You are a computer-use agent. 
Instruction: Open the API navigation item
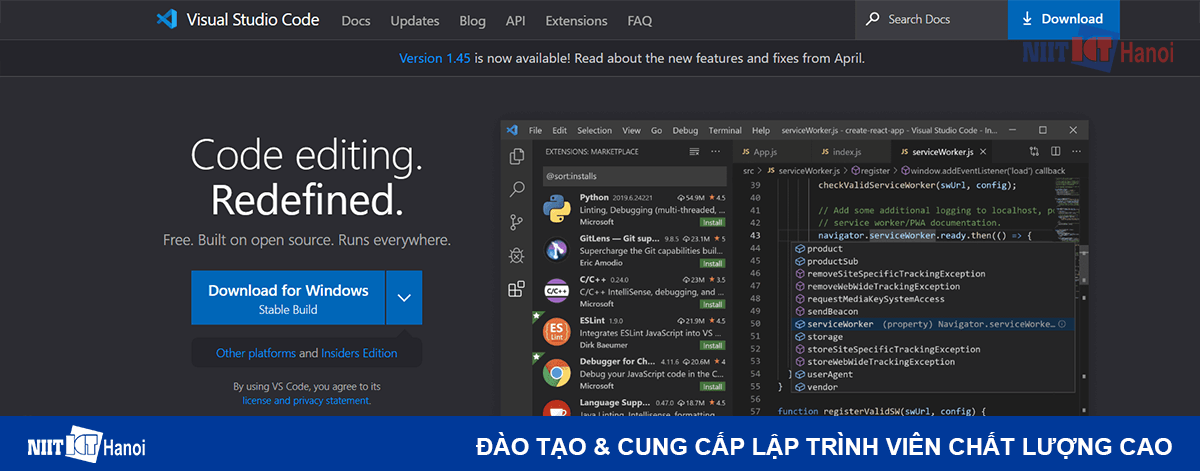[515, 20]
